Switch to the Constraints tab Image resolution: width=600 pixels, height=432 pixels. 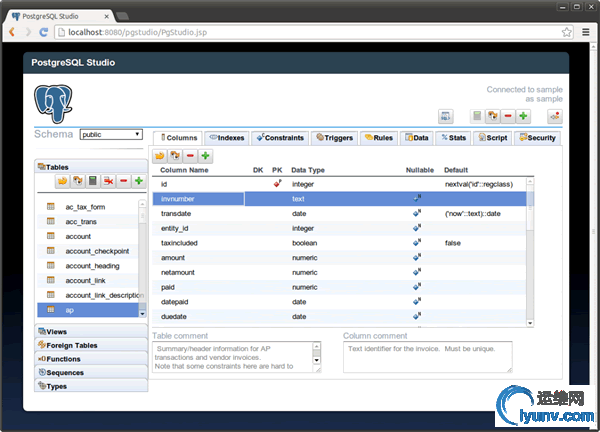280,138
